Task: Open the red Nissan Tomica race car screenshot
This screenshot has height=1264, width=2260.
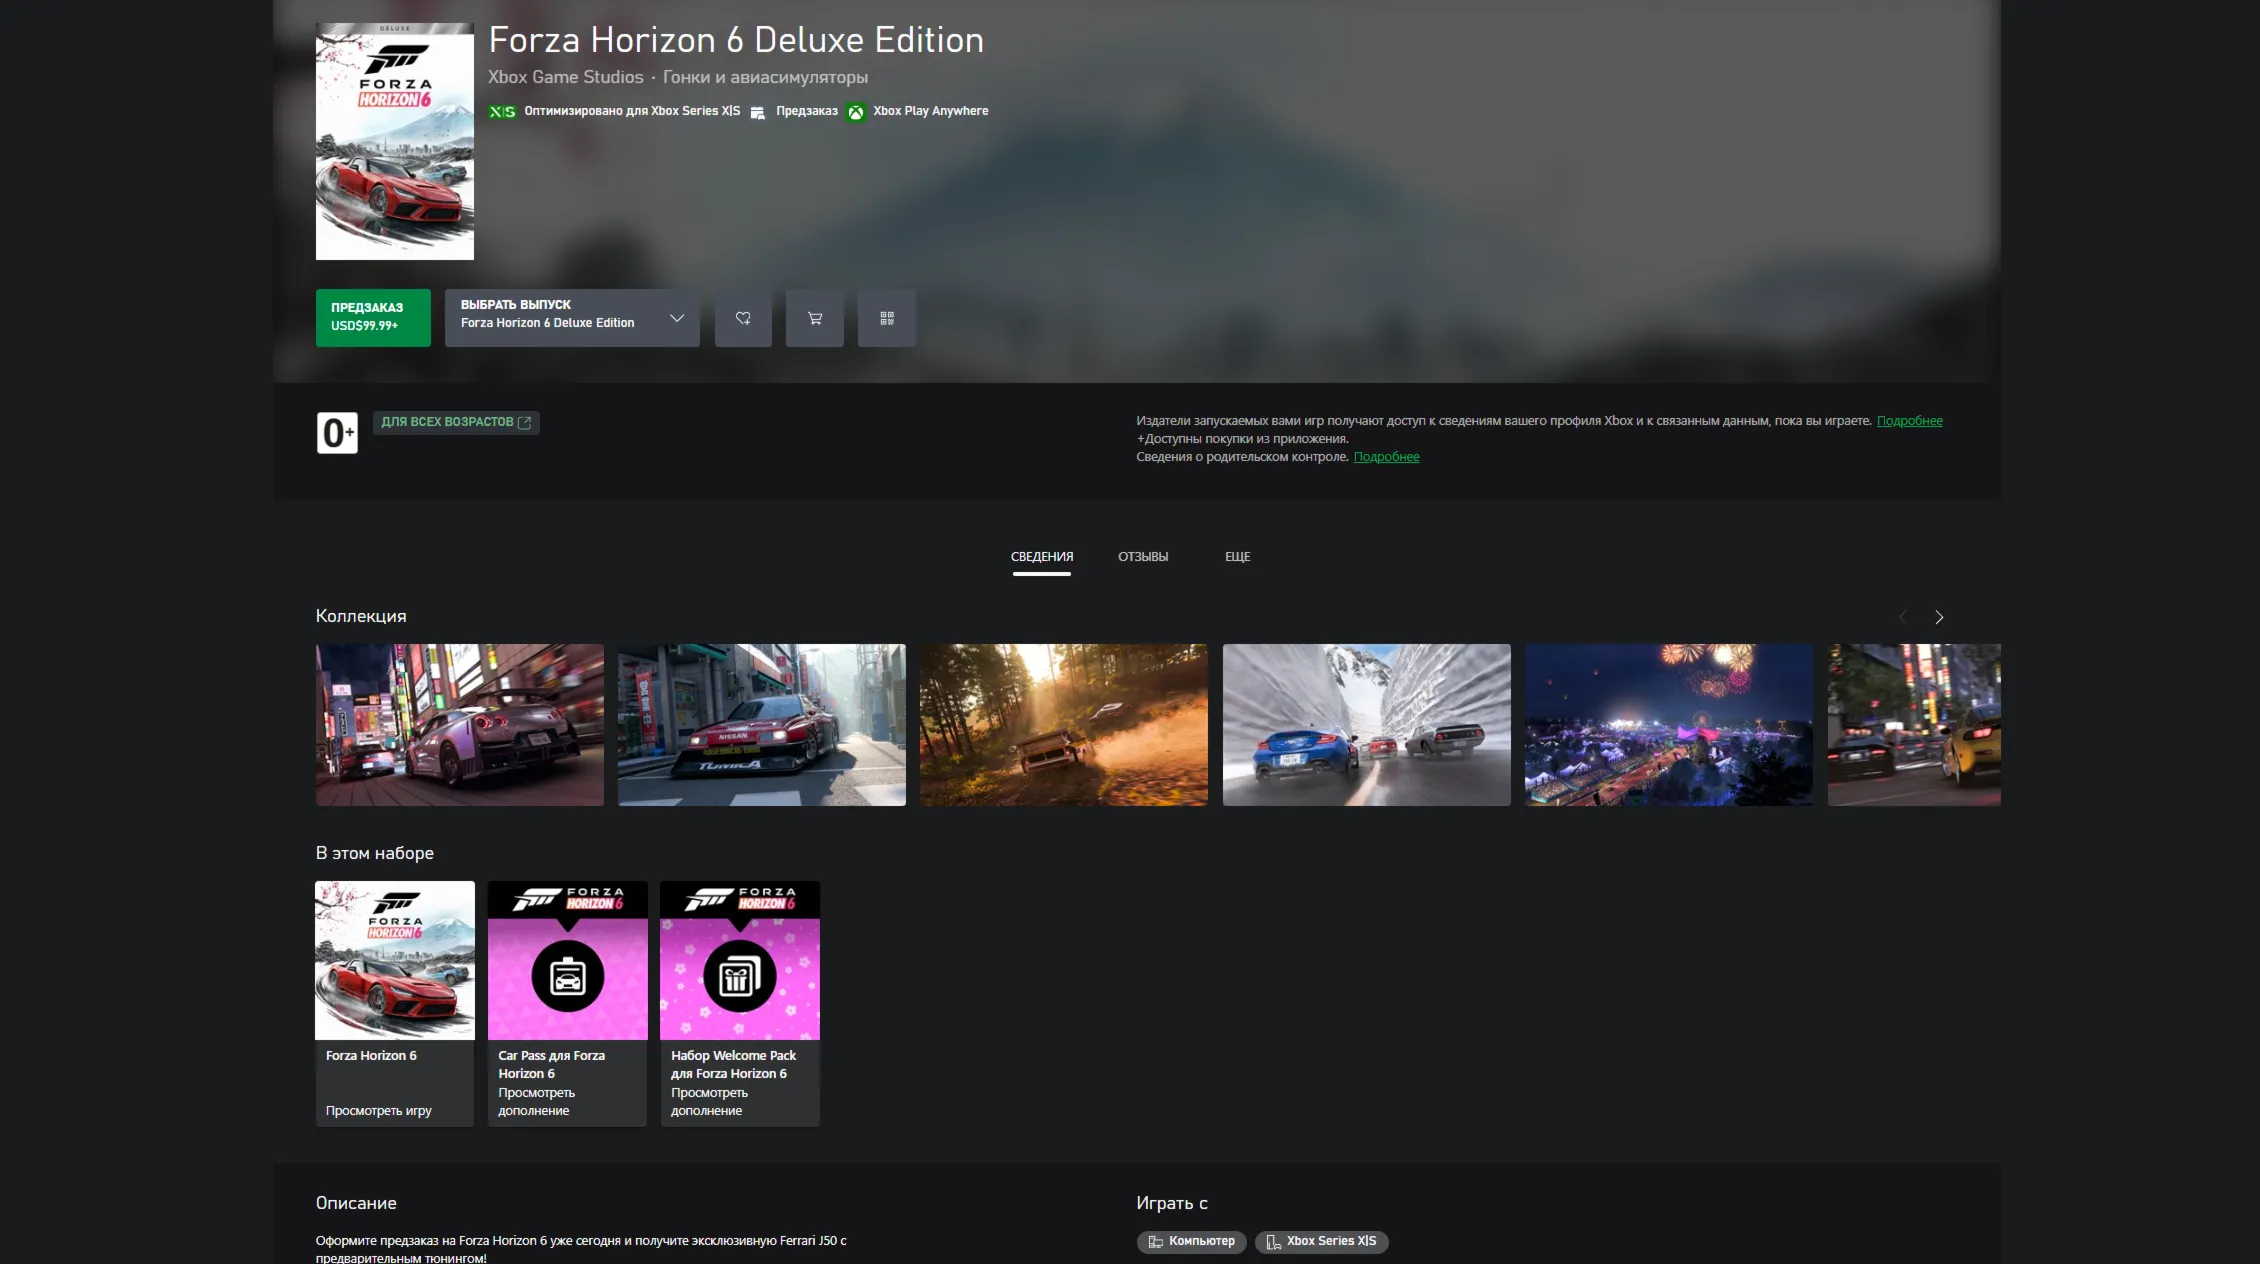Action: click(762, 725)
